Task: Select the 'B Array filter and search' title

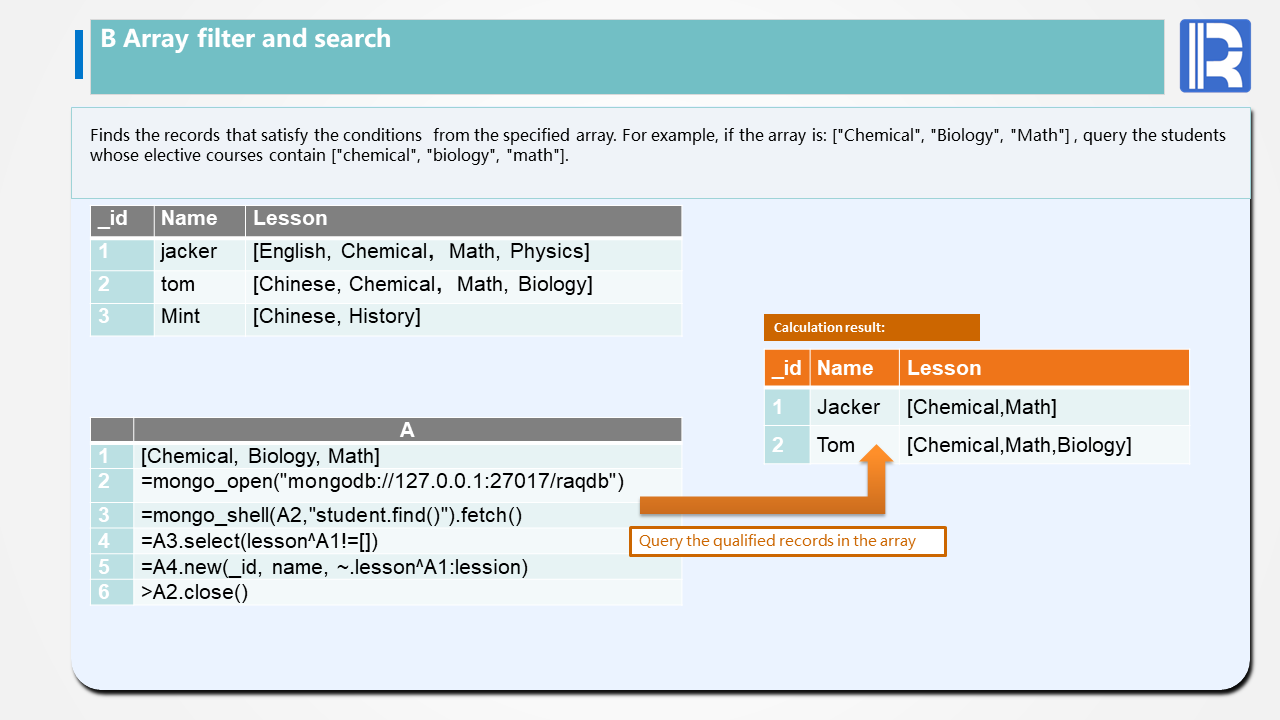Action: (246, 39)
